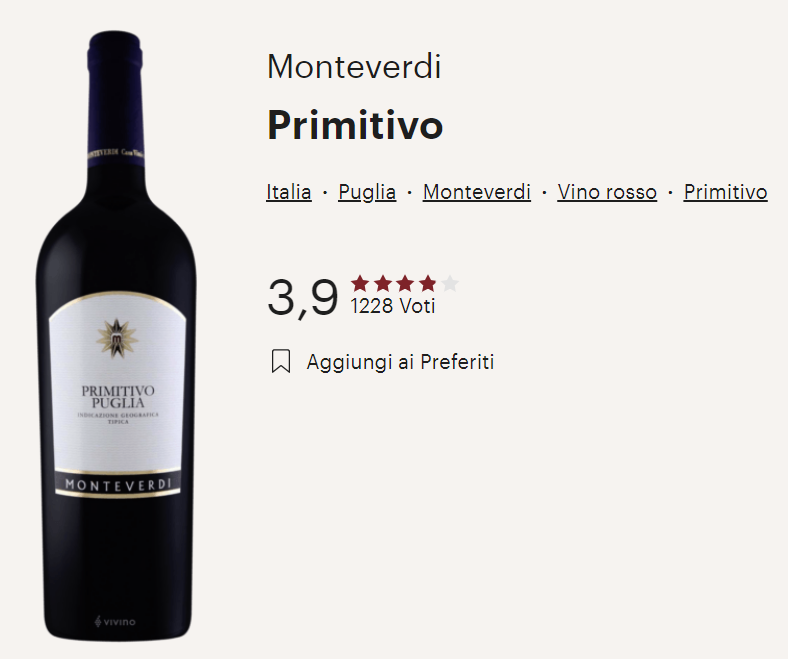Click the Vivino logo on the bottle
Viewport: 788px width, 659px height.
tap(115, 622)
